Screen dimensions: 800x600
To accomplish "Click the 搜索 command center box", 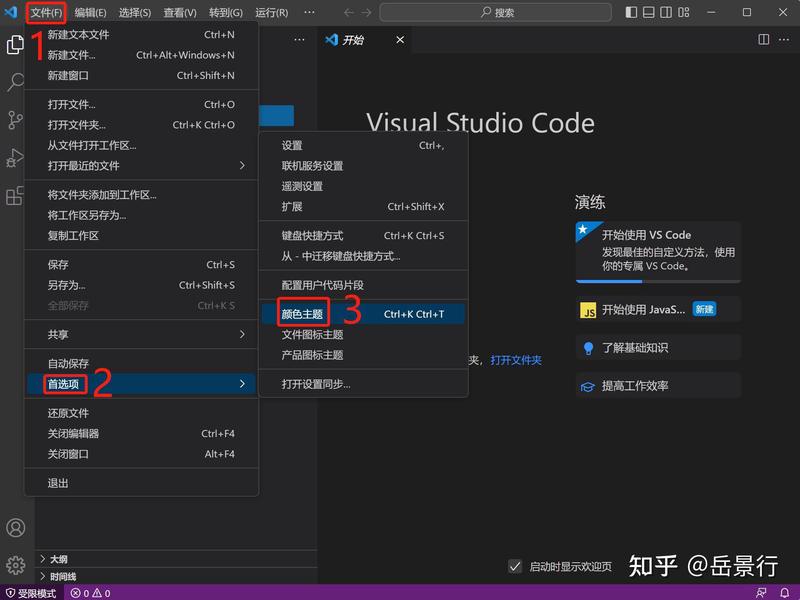I will [495, 12].
